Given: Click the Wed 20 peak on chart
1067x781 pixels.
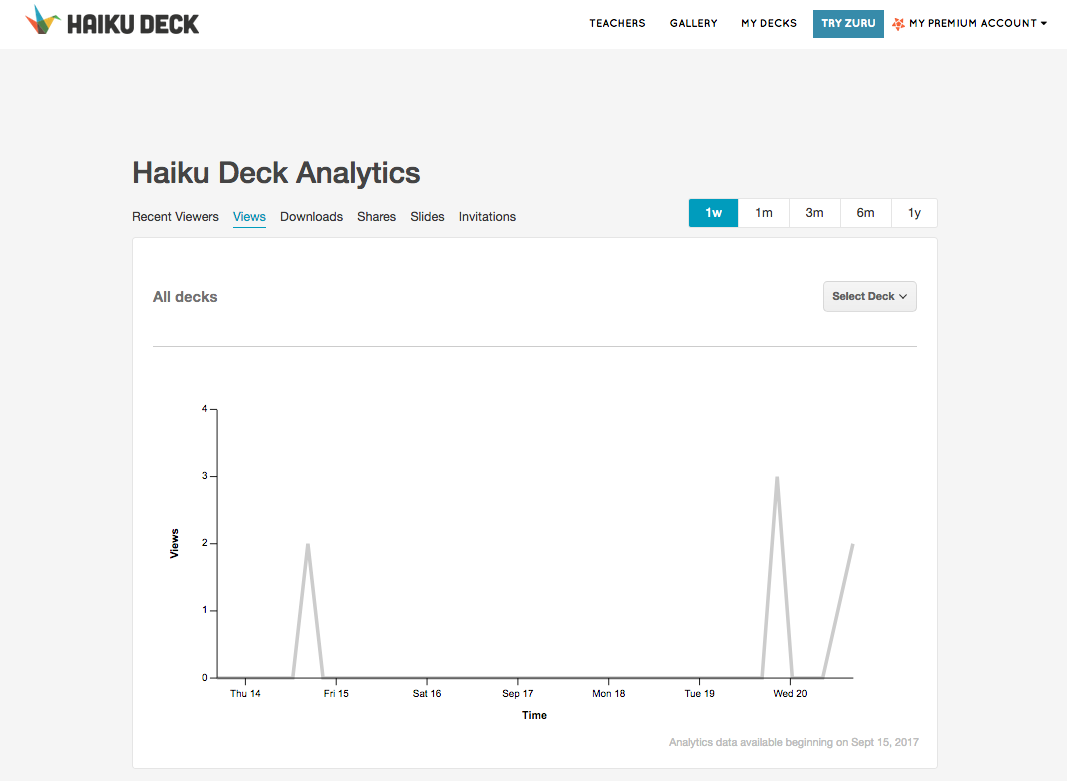Looking at the screenshot, I should (x=777, y=478).
